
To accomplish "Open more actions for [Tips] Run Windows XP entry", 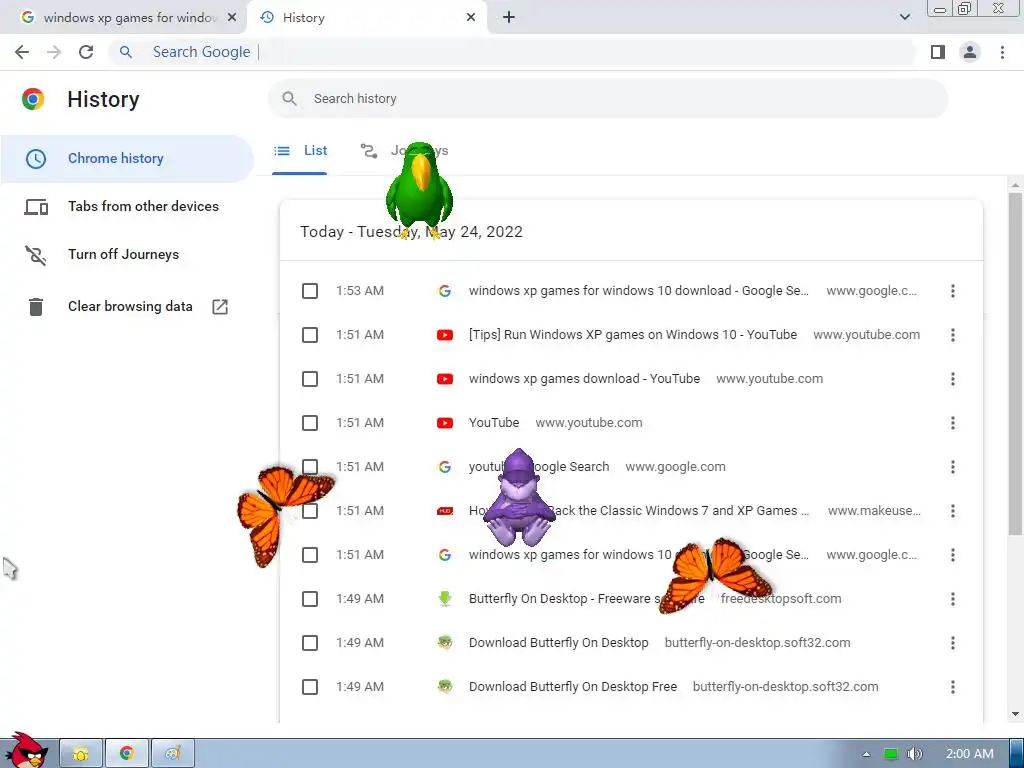I will 953,335.
